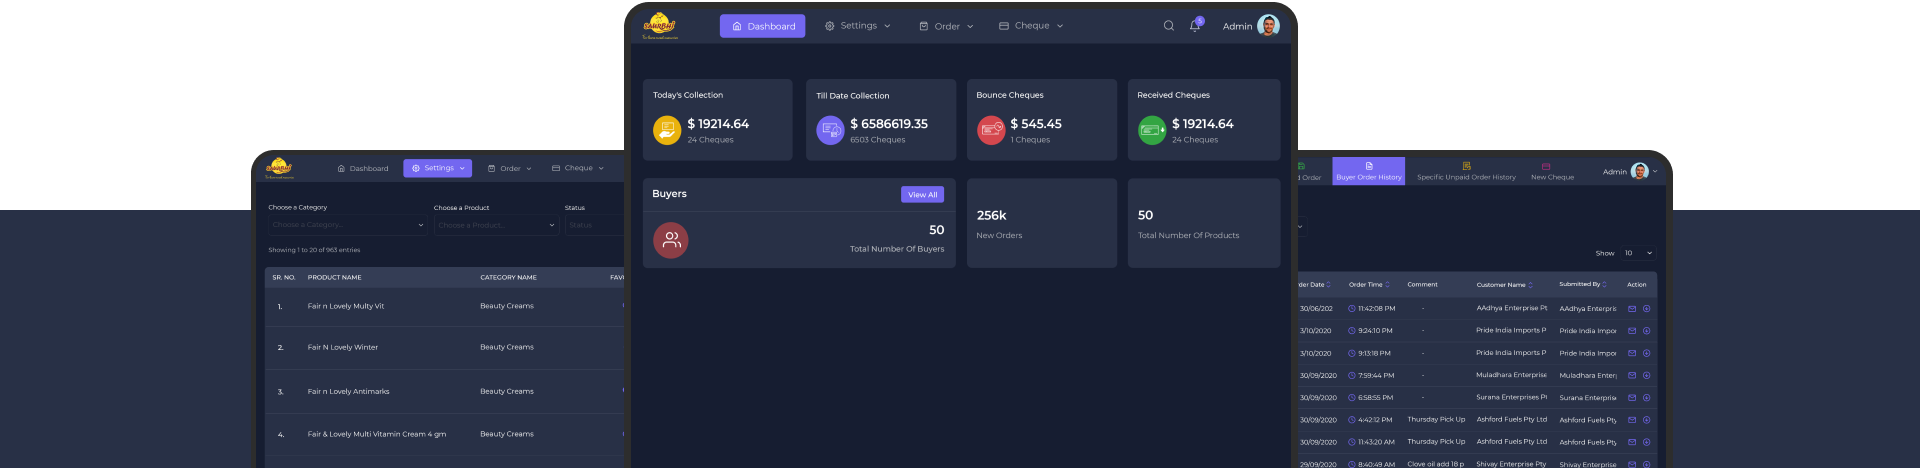The width and height of the screenshot is (1920, 468).
Task: Expand Settings menu in left products window
Action: [437, 168]
